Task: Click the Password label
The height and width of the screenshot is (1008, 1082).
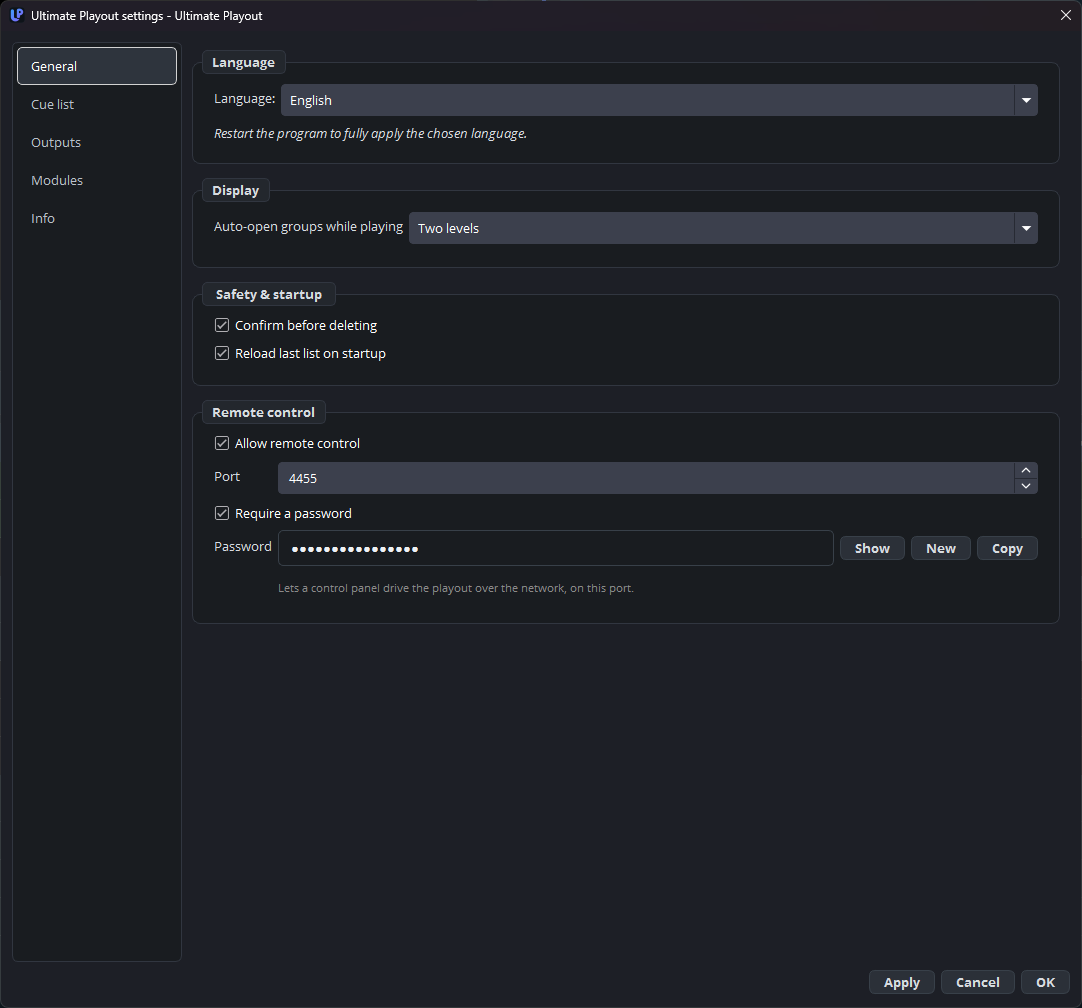Action: (243, 546)
